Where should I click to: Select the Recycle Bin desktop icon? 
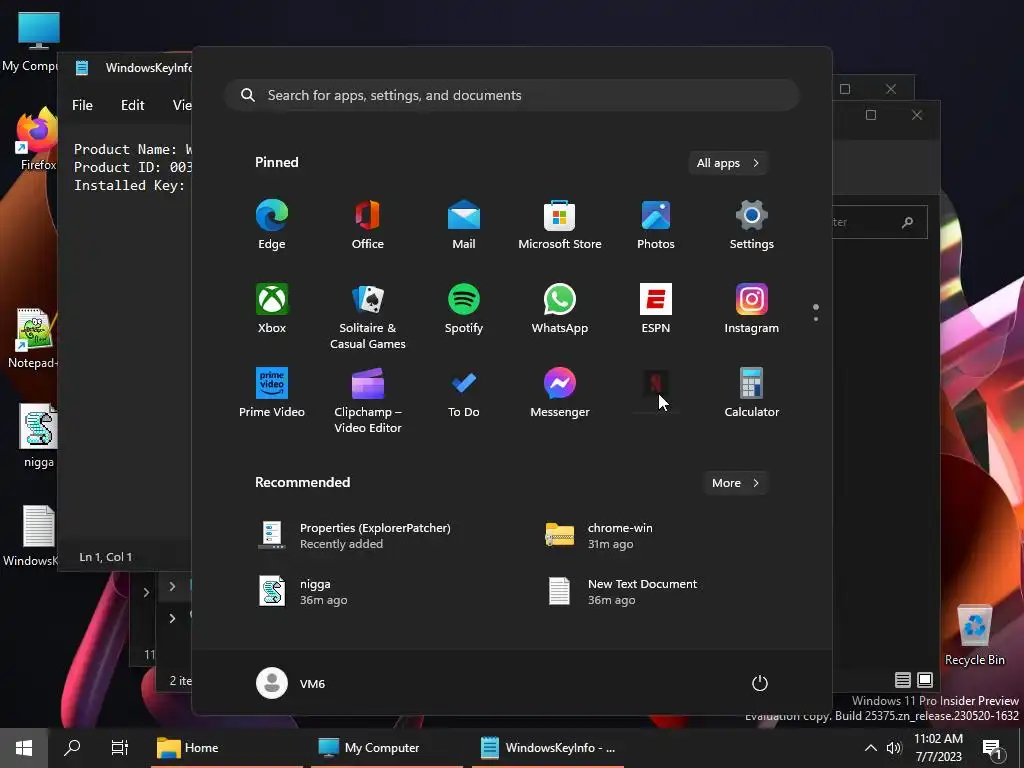tap(974, 635)
